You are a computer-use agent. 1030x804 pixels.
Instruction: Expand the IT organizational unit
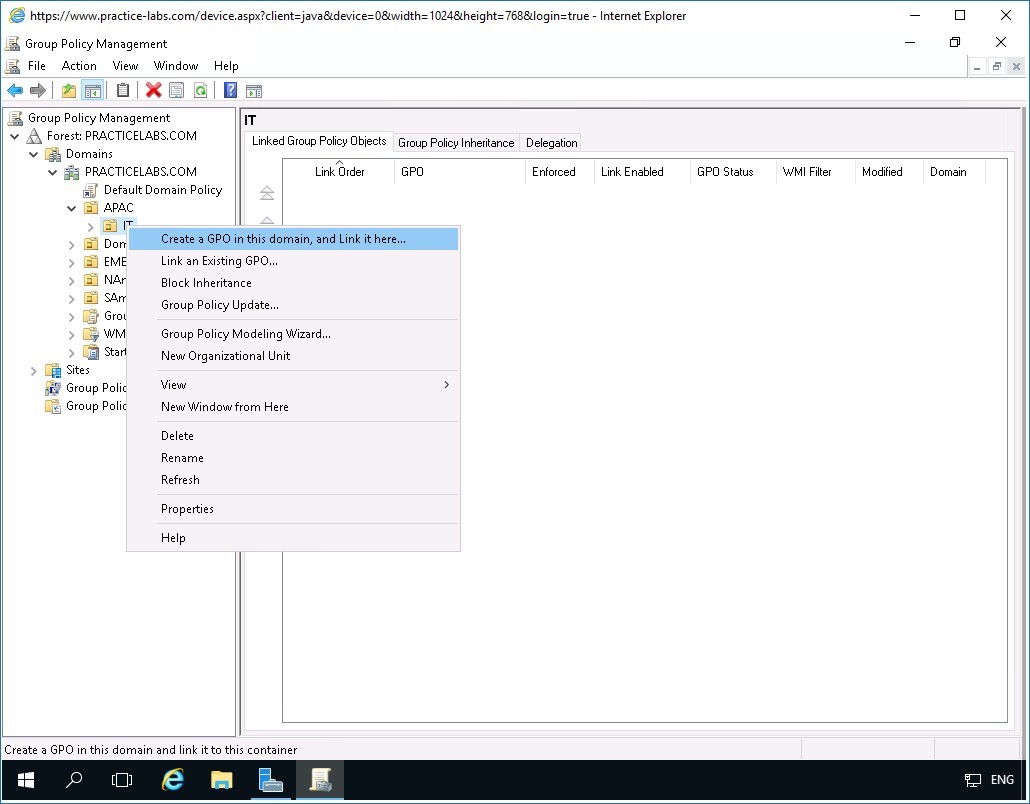(x=91, y=227)
